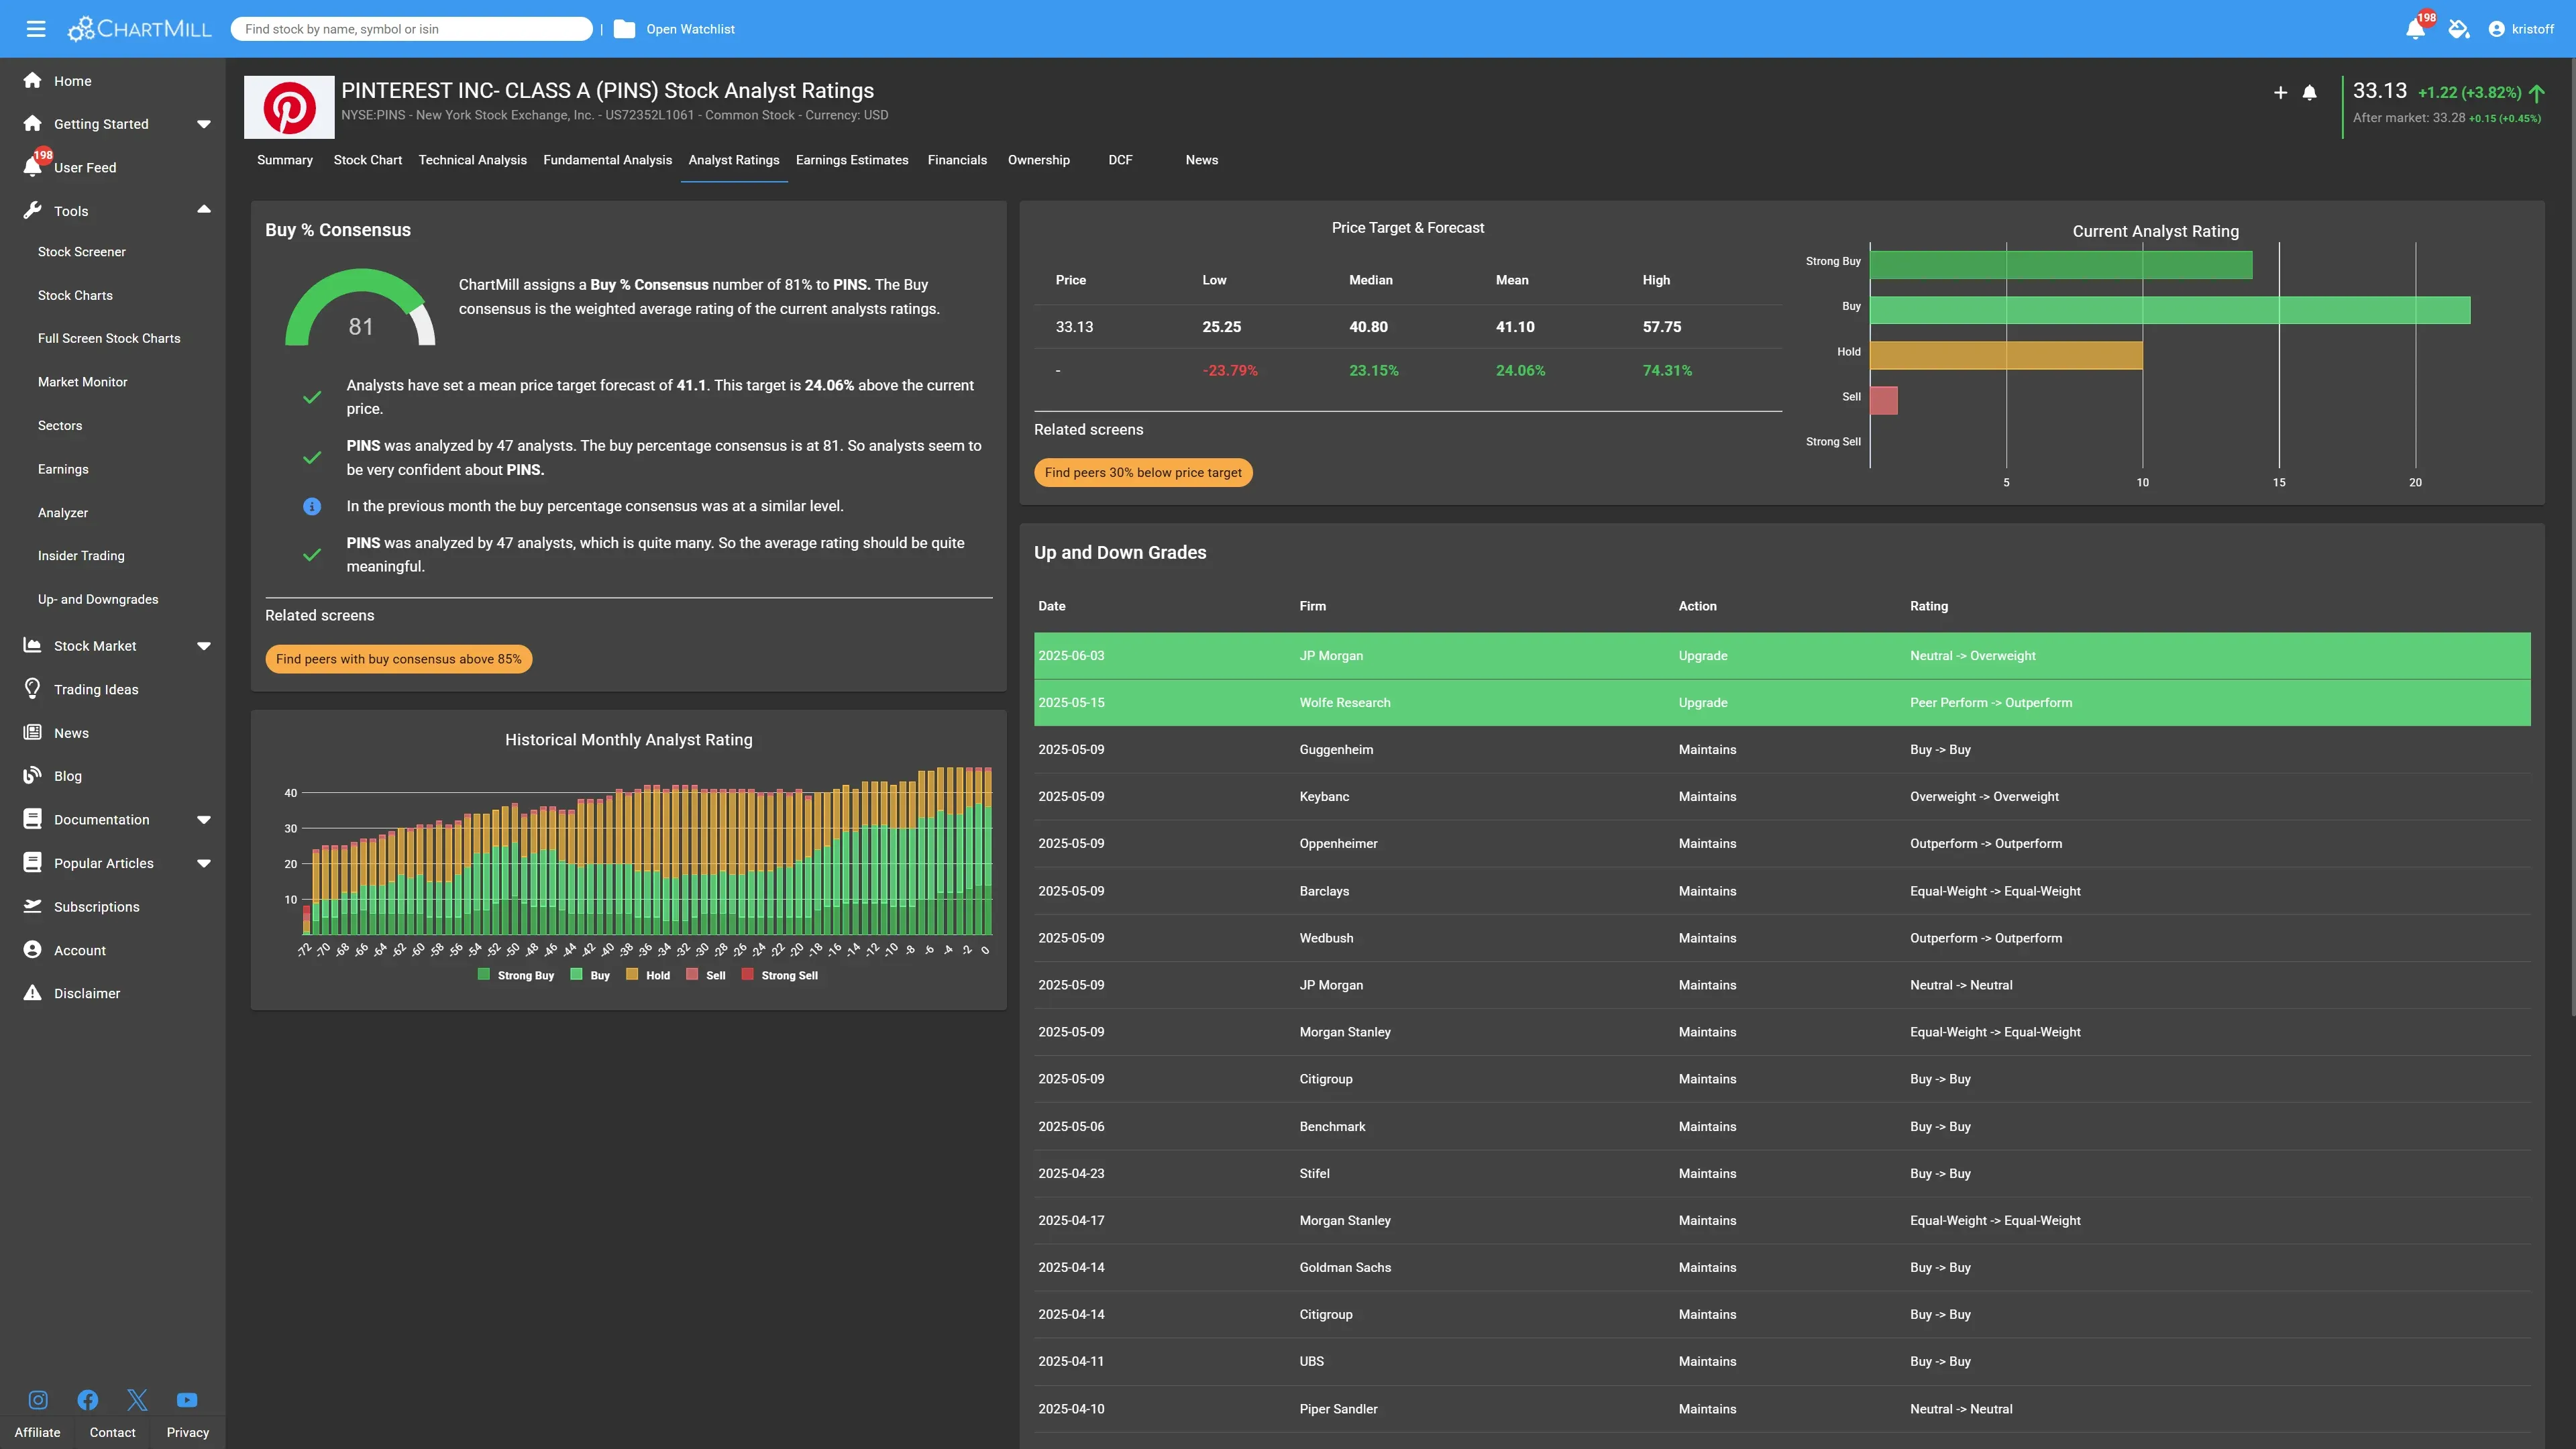The width and height of the screenshot is (2576, 1449).
Task: Focus the Find stock search field
Action: pyautogui.click(x=412, y=29)
